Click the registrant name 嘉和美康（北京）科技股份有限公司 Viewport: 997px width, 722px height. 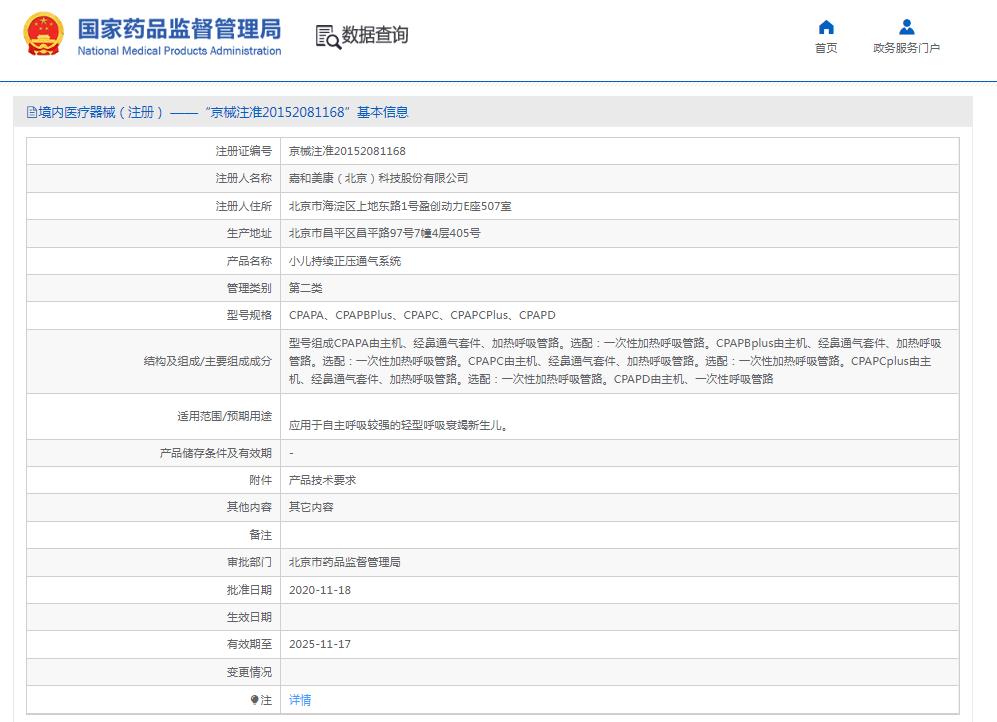(378, 178)
